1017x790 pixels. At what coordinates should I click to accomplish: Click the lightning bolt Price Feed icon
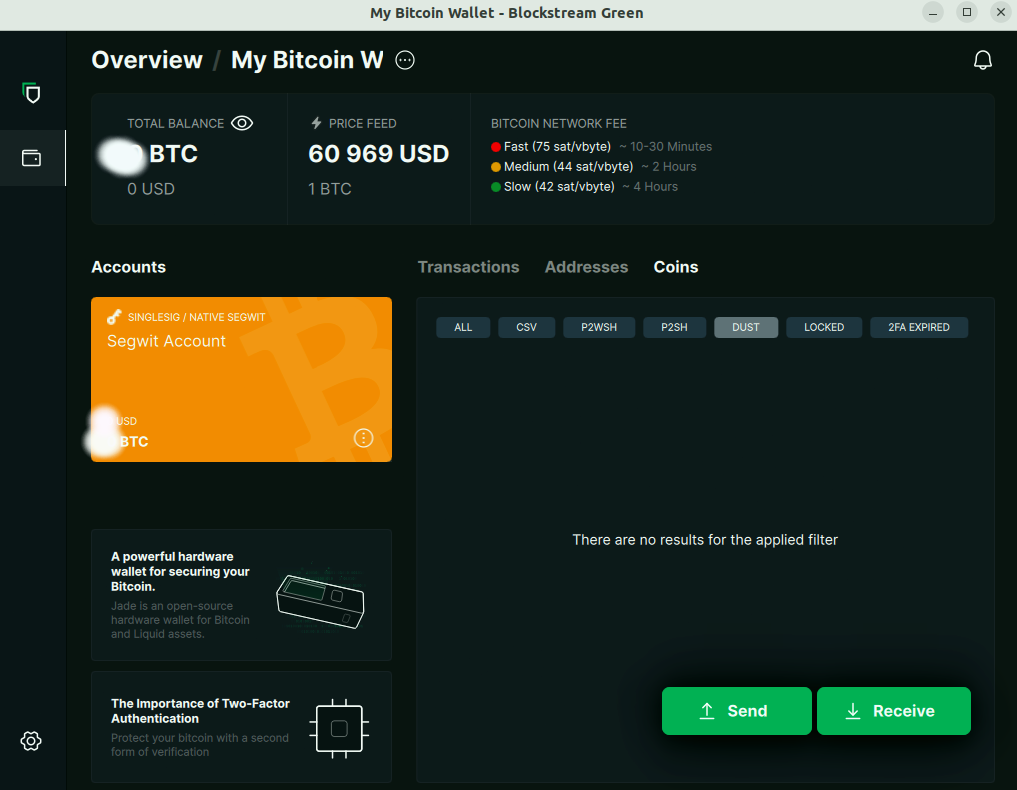[x=317, y=123]
